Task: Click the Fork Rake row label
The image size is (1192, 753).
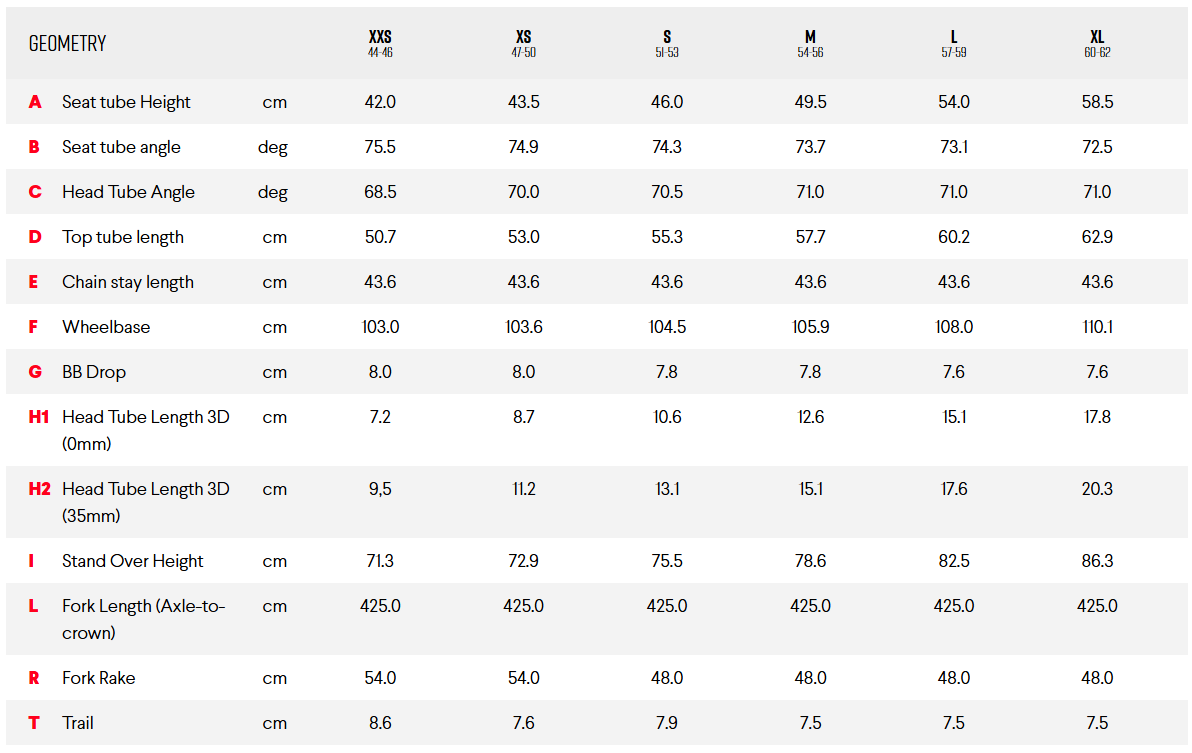Action: coord(98,678)
